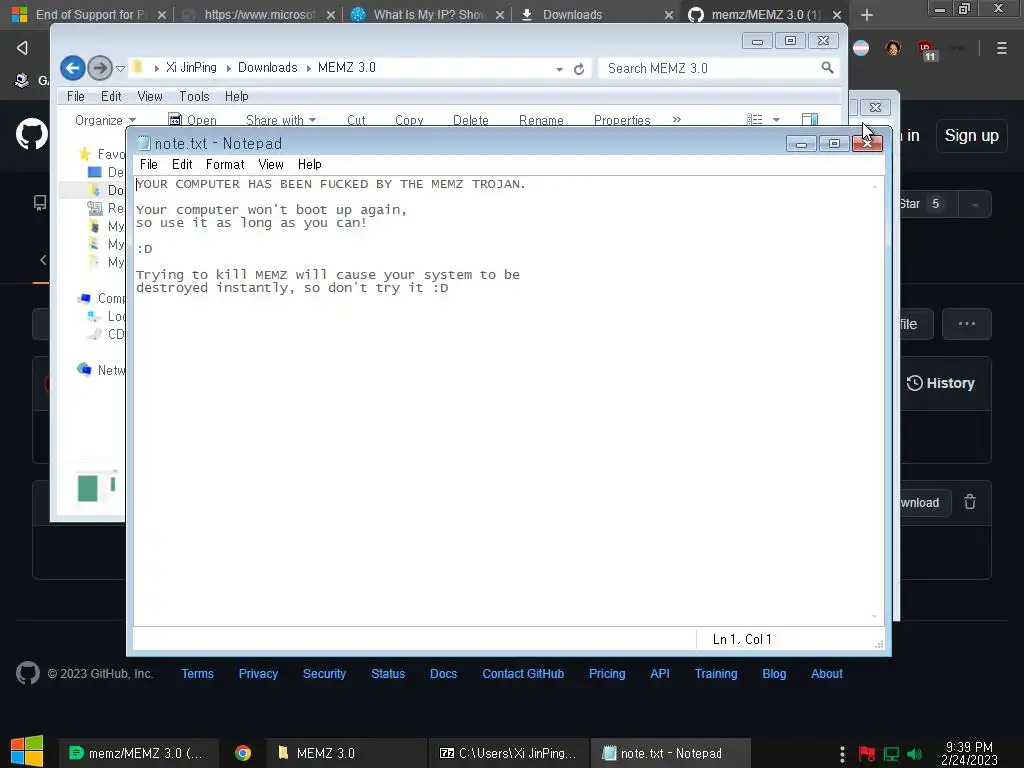The height and width of the screenshot is (768, 1024).
Task: Open the Privacy footer link
Action: click(258, 674)
